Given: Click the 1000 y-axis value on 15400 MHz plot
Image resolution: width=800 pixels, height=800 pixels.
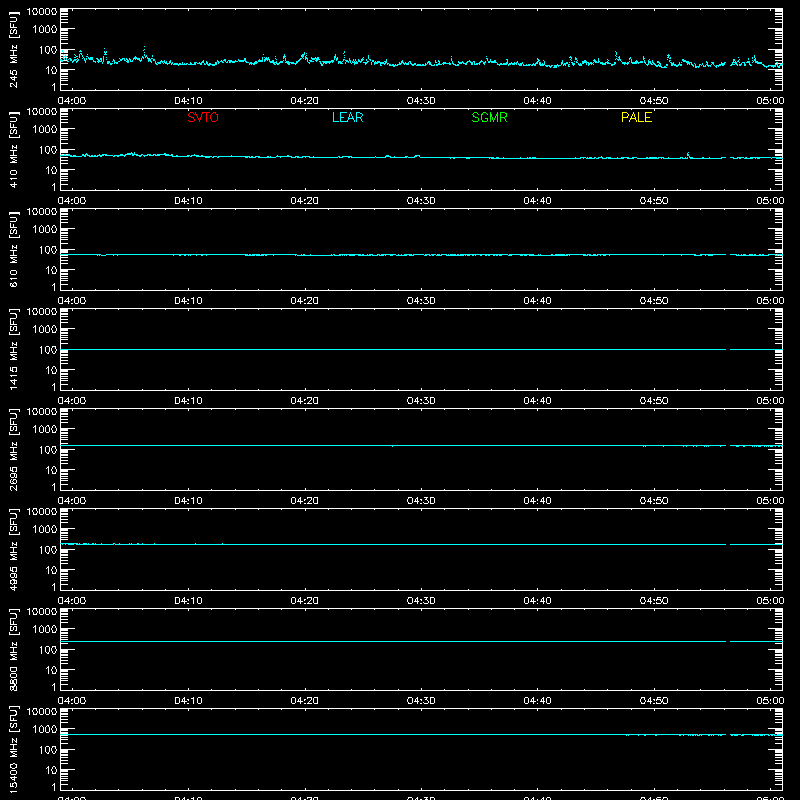Looking at the screenshot, I should click(x=45, y=730).
